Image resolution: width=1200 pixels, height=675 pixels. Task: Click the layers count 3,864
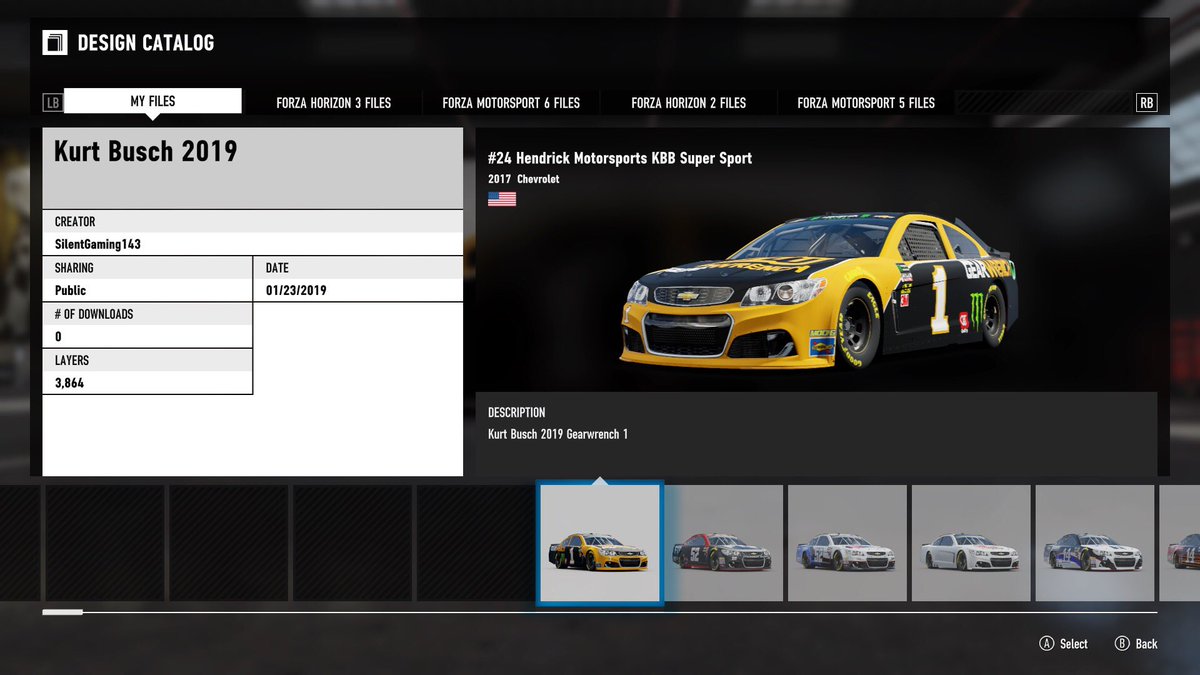[x=69, y=382]
